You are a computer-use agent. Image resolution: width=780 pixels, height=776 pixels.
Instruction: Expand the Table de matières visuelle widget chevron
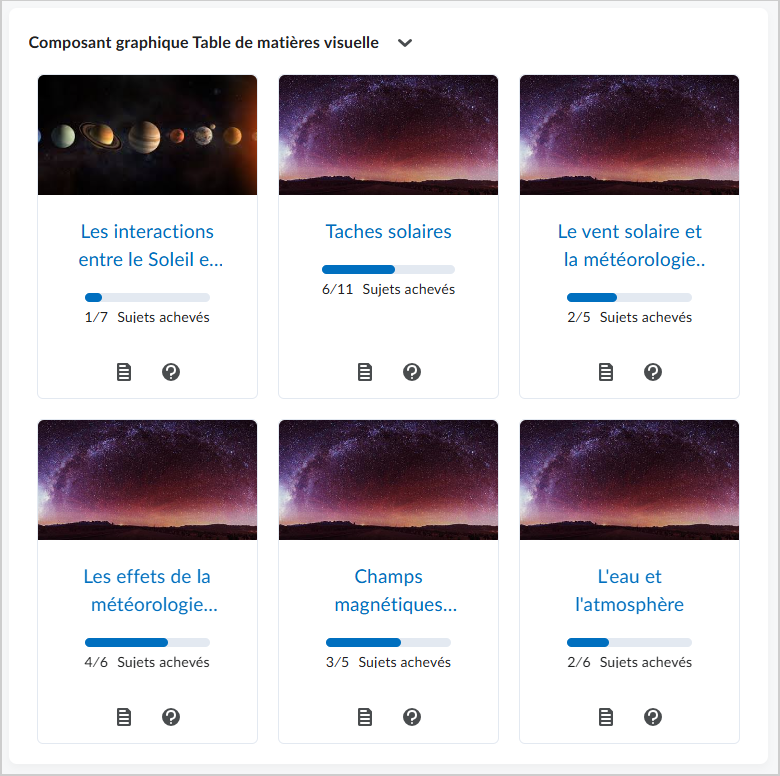(405, 43)
